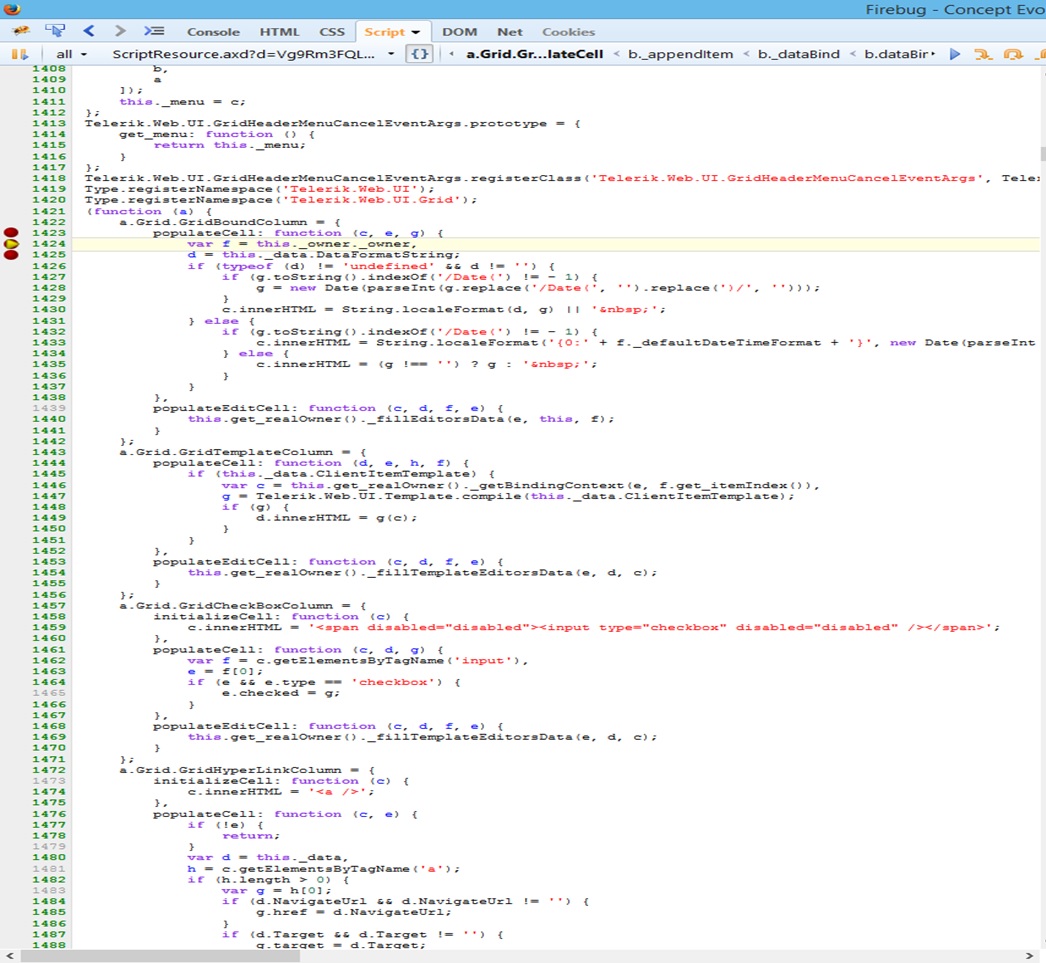Click 'g.href = d.NavigateUrl' on line 1485
Image resolution: width=1046 pixels, height=963 pixels.
[x=350, y=912]
